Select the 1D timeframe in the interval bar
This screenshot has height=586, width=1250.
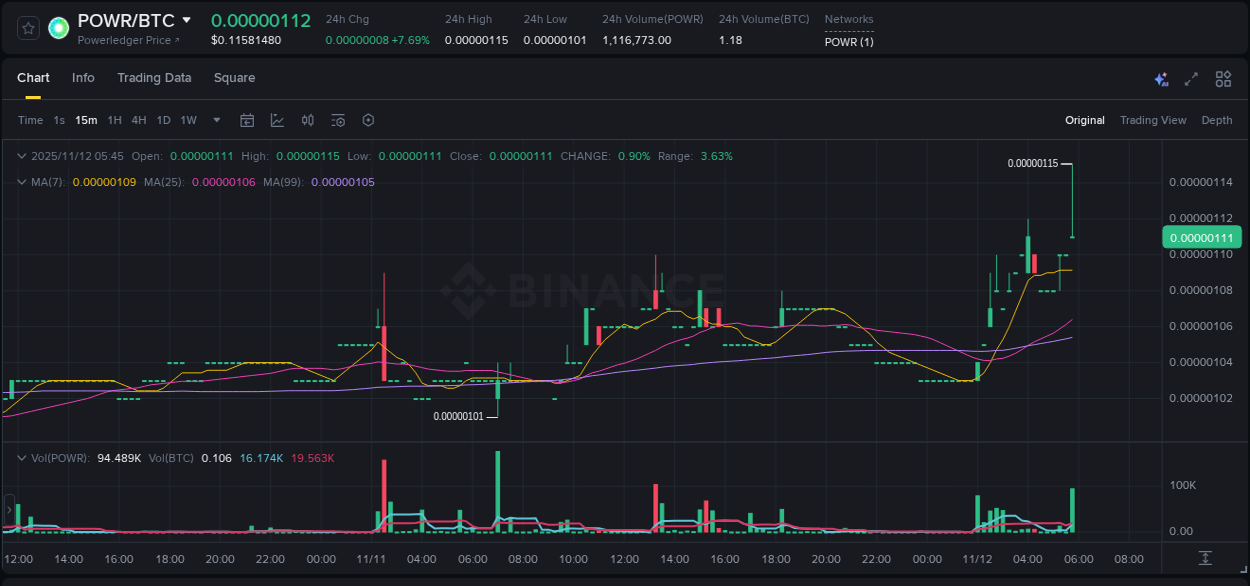[x=163, y=120]
